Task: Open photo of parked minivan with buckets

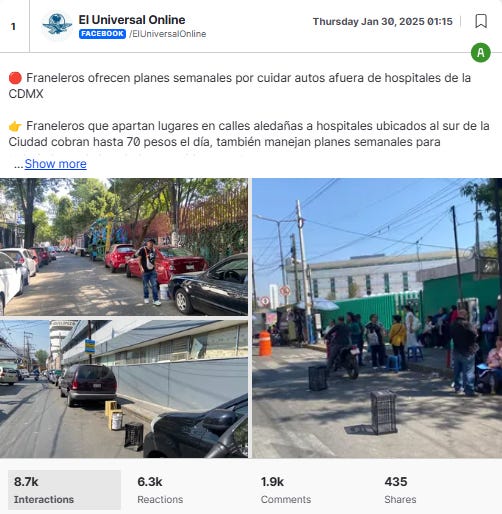Action: pos(124,388)
